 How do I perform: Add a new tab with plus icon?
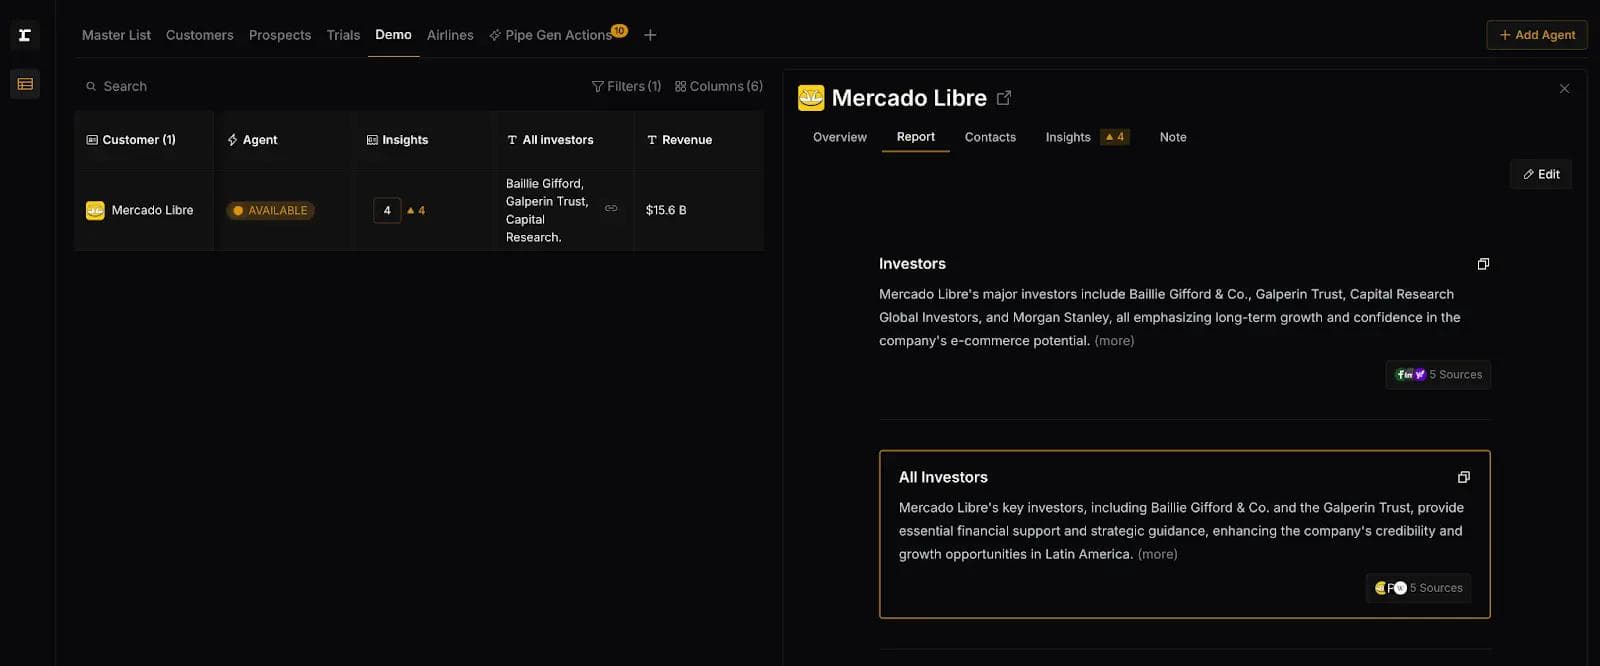pos(650,35)
